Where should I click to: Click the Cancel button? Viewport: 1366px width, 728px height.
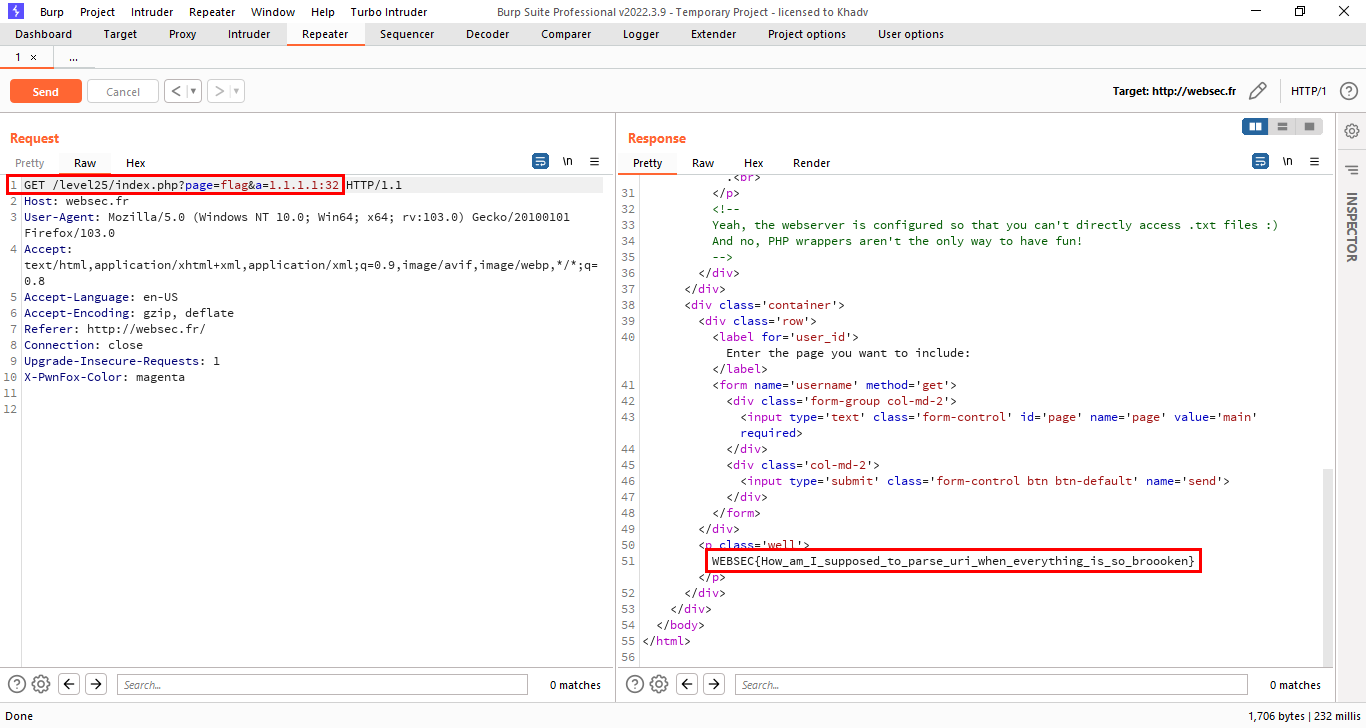pyautogui.click(x=123, y=91)
